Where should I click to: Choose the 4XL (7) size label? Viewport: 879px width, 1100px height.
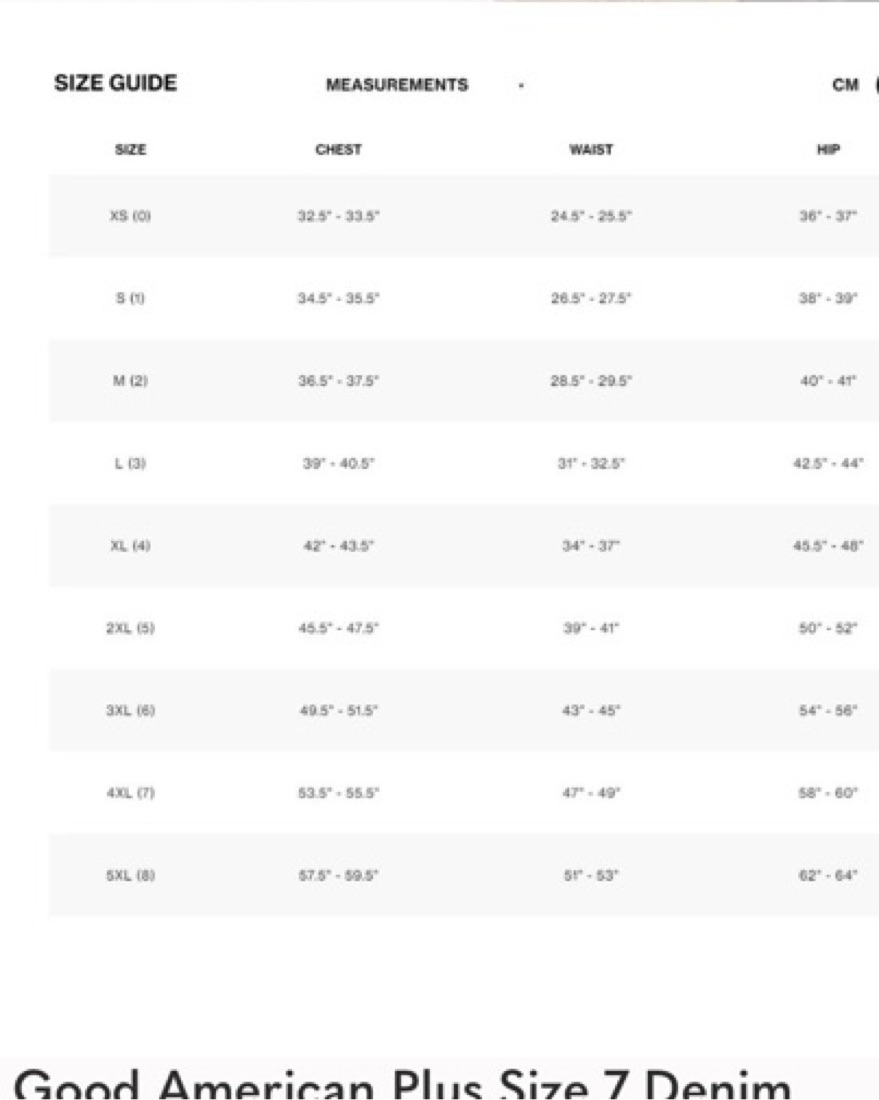point(130,793)
